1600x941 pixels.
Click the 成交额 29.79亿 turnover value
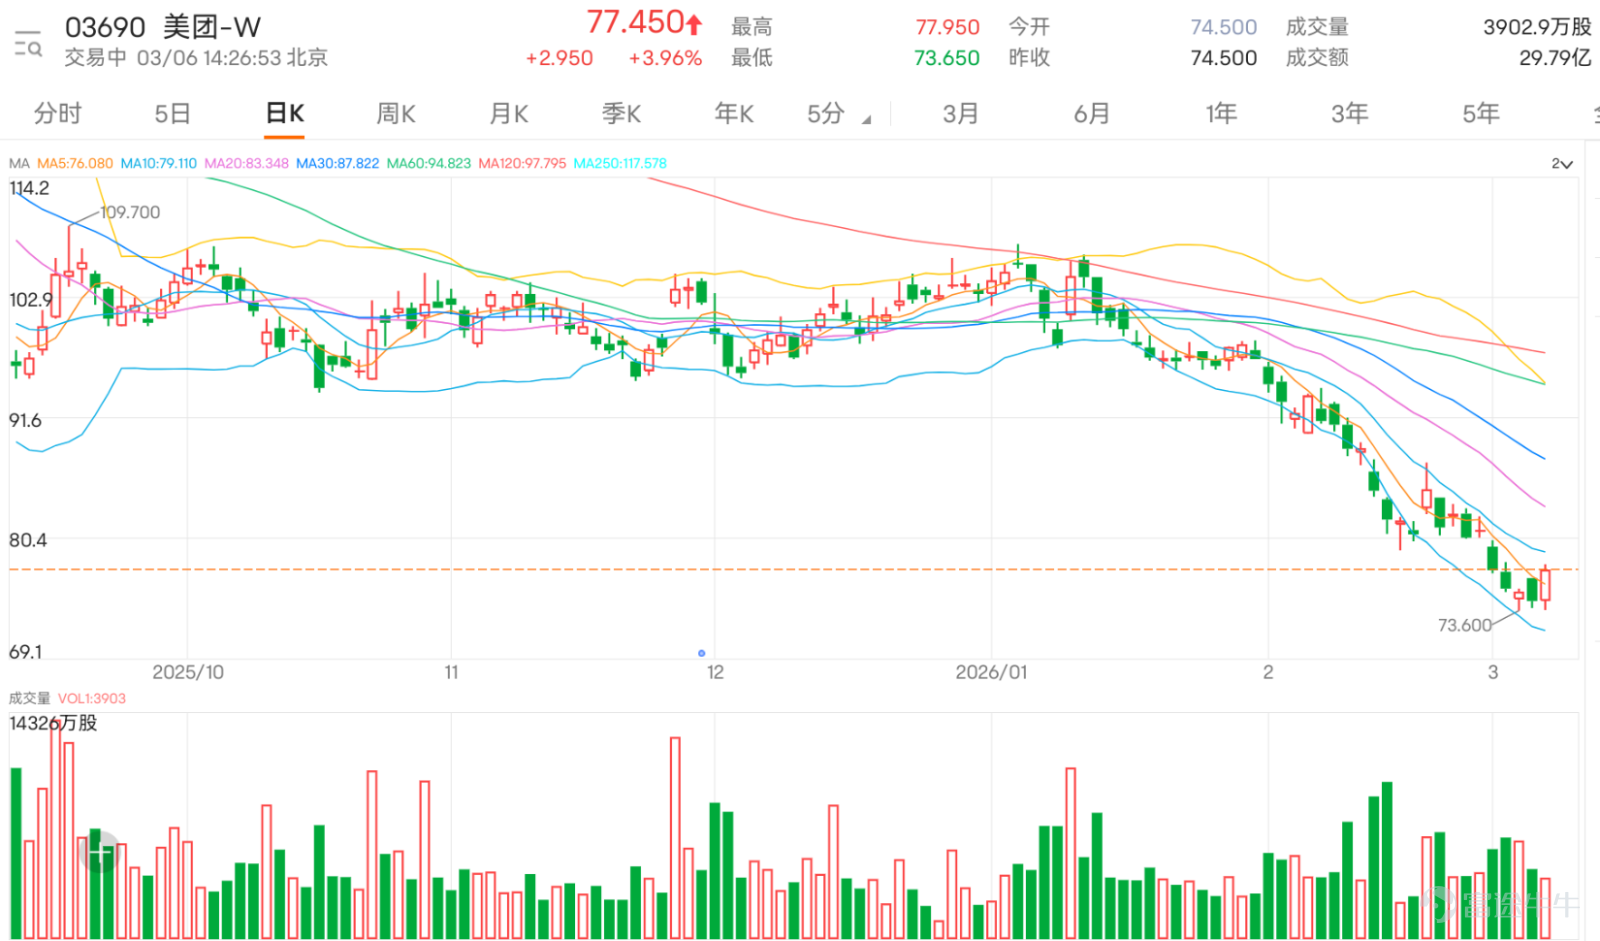click(1555, 58)
